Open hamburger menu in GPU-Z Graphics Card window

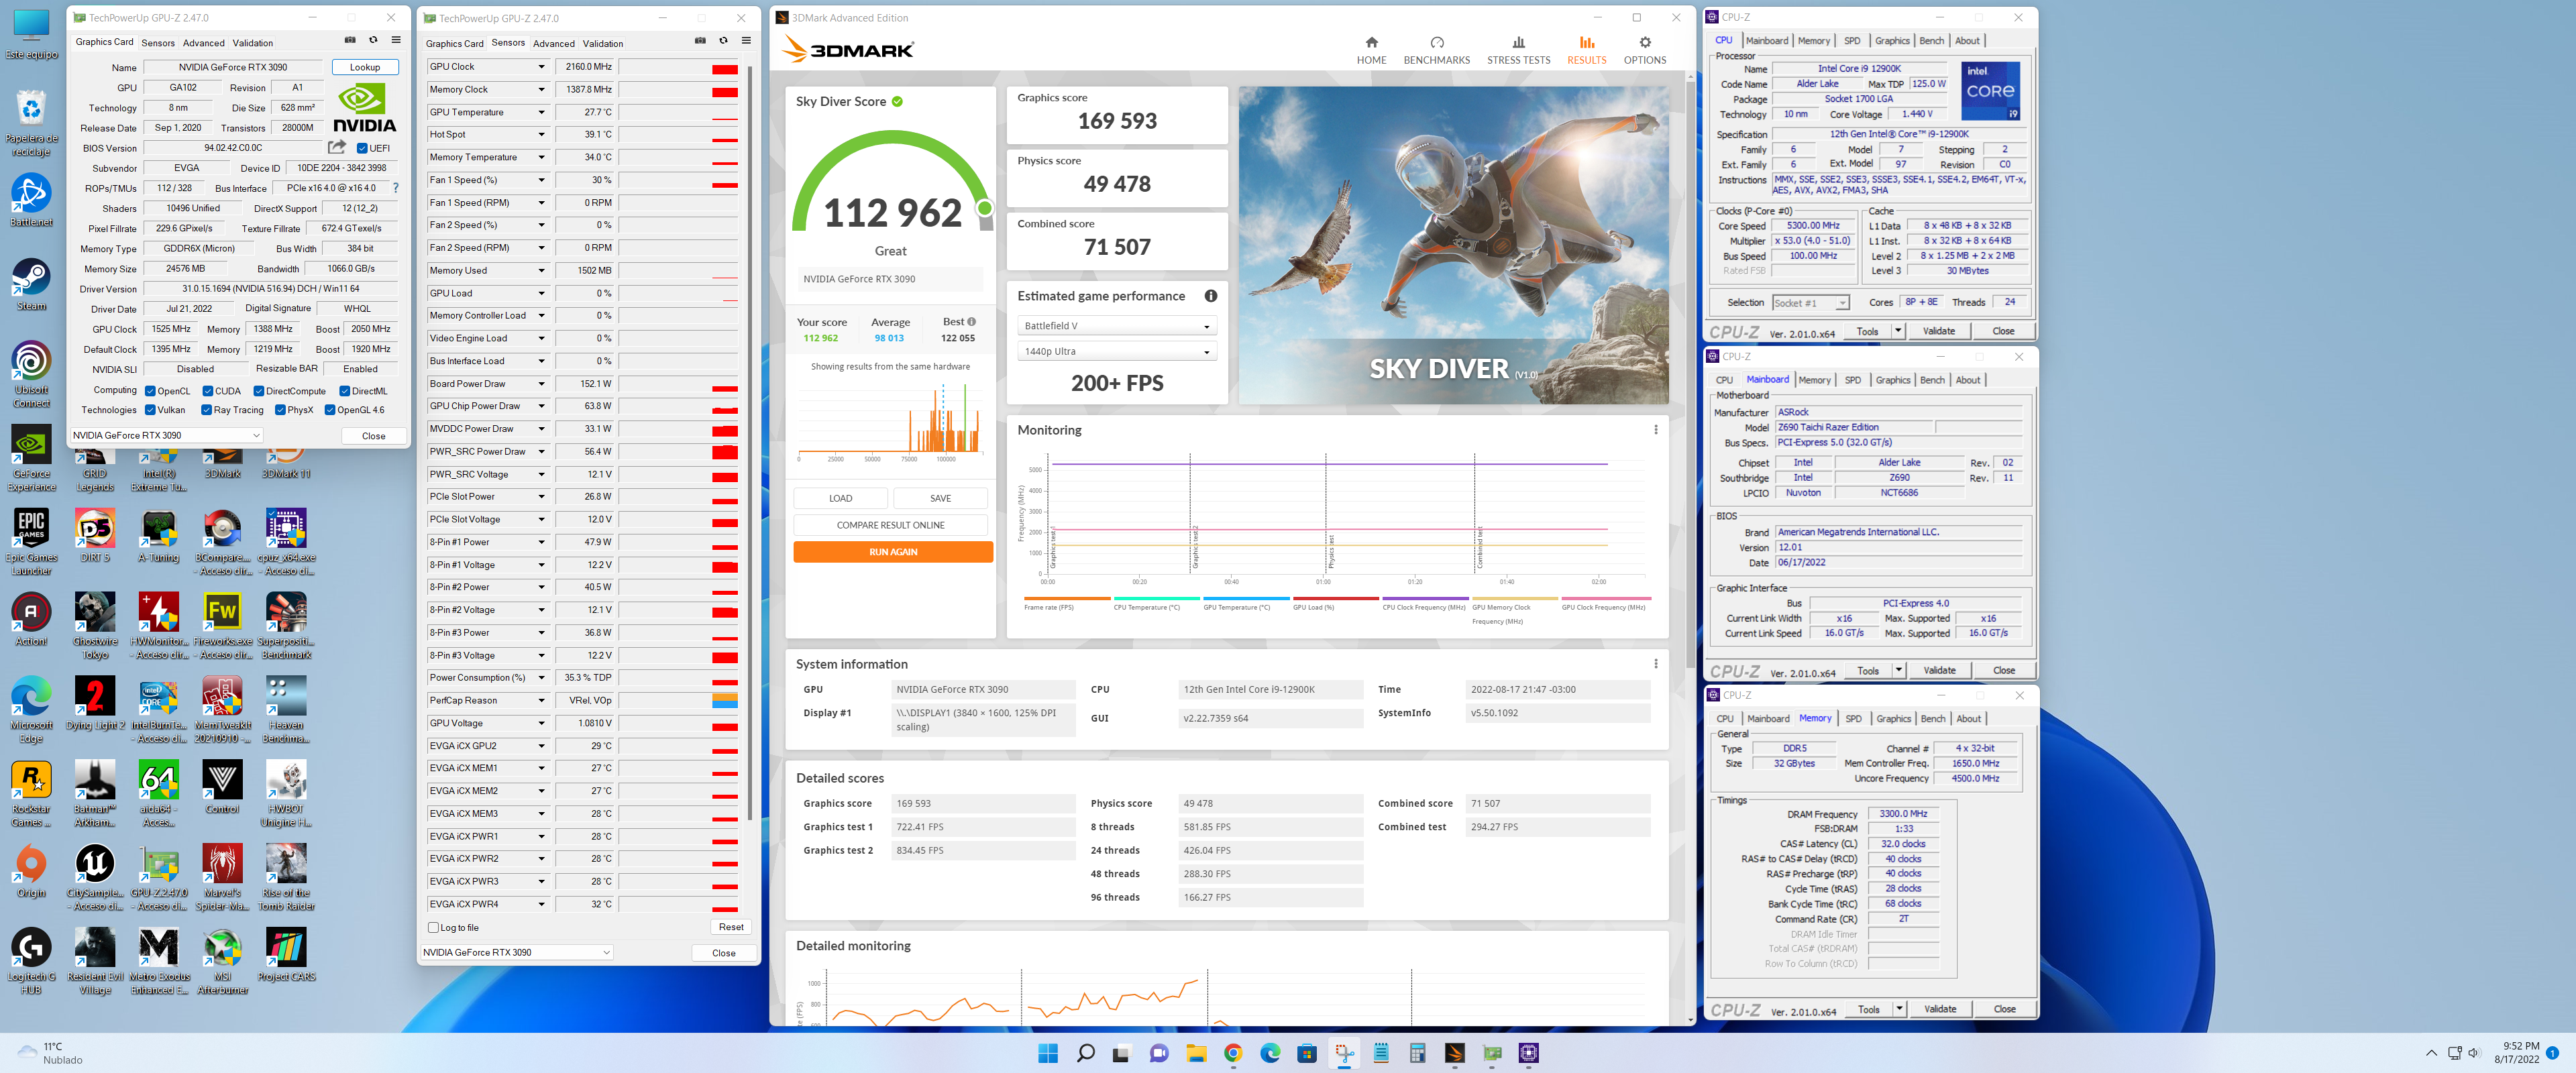396,40
